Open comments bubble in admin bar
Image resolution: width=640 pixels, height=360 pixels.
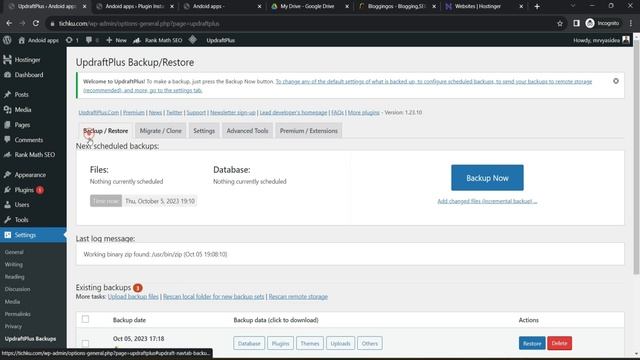[92, 40]
